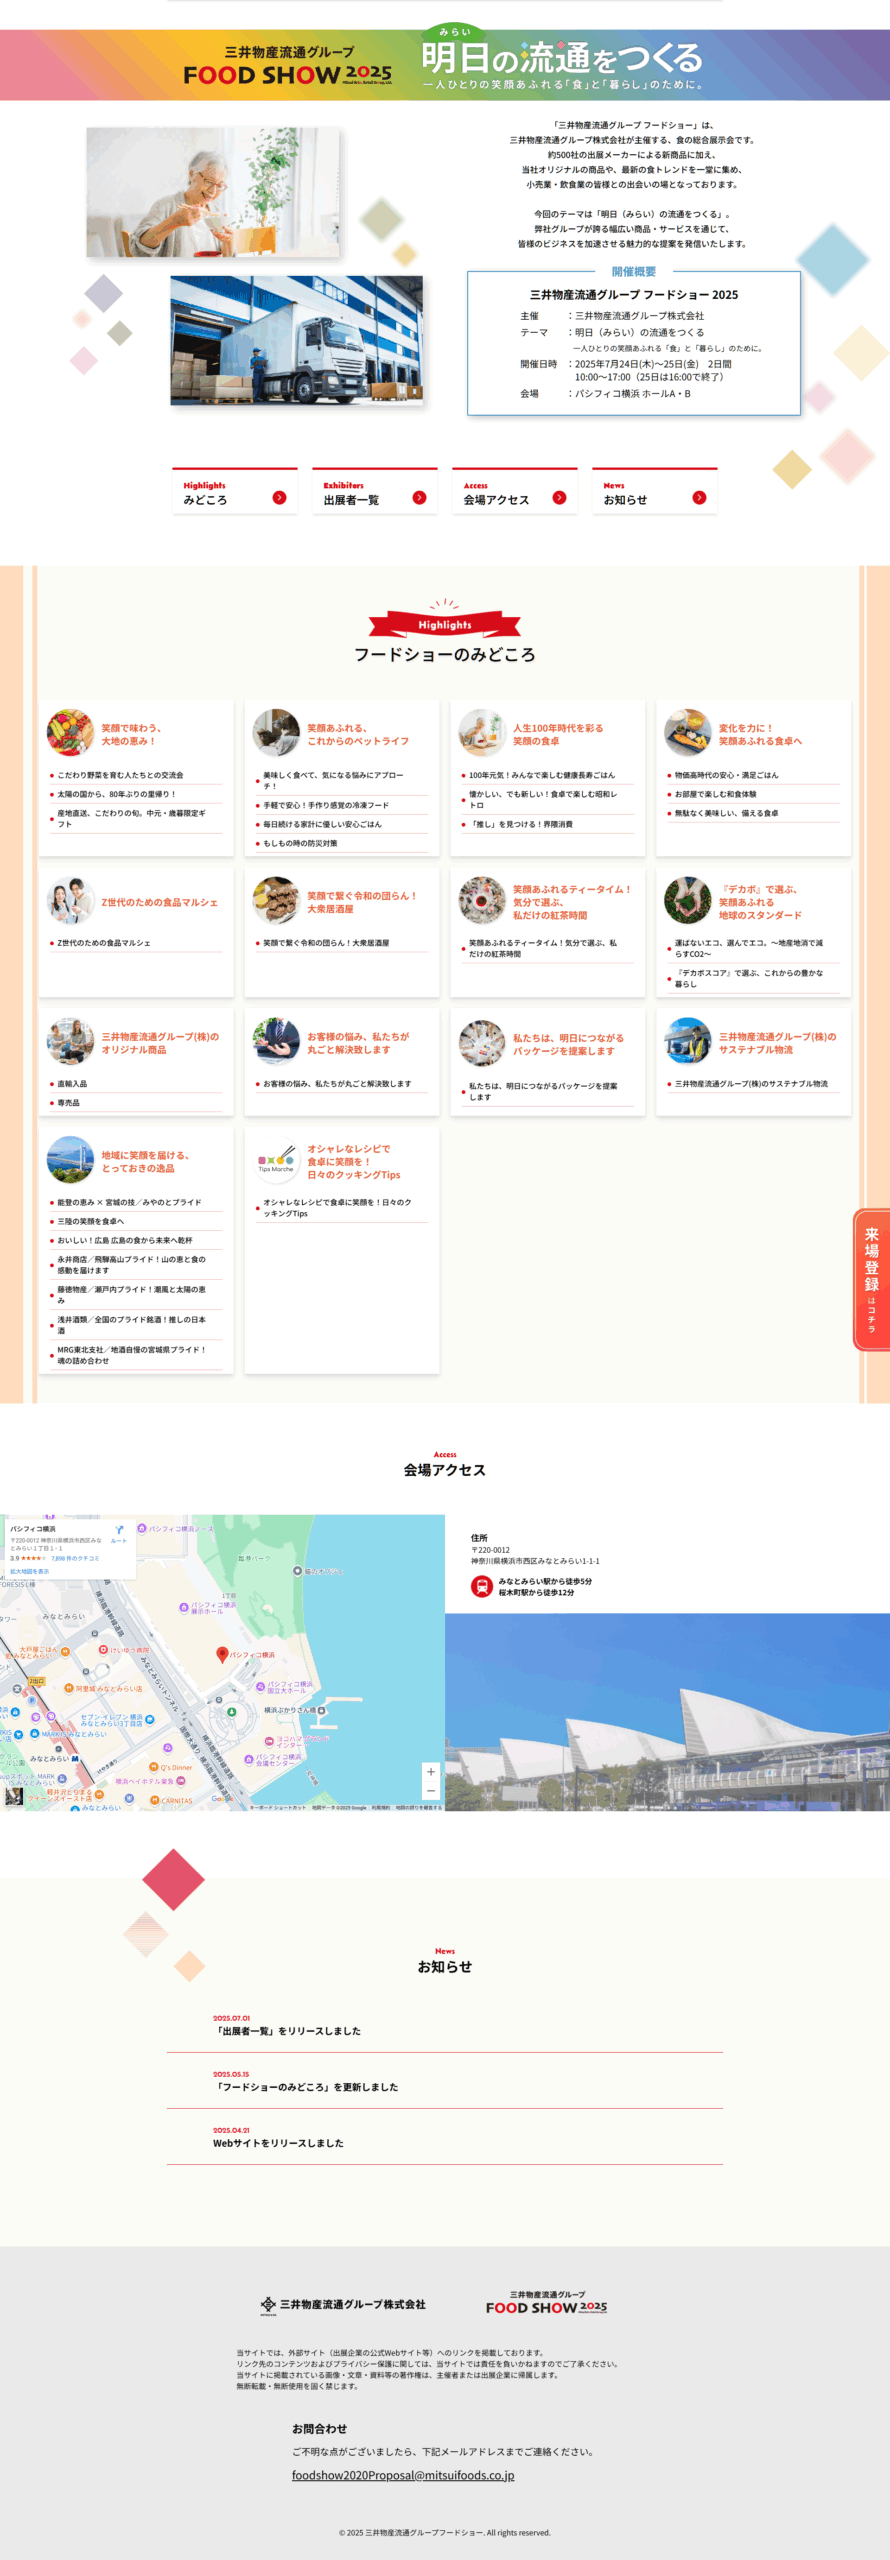This screenshot has width=890, height=2560.
Task: Click こだわり野菜を育む人たちとの交流会 list item
Action: pyautogui.click(x=135, y=775)
